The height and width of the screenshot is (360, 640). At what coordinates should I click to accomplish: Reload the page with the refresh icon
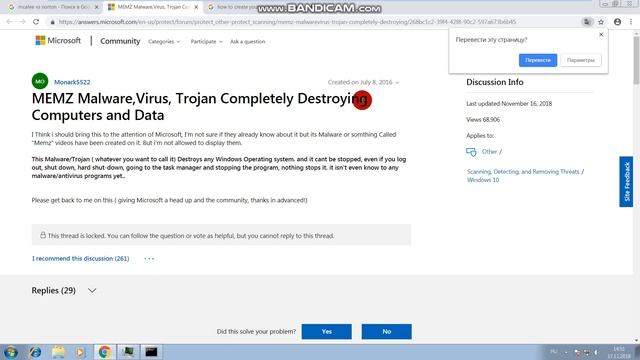click(36, 22)
